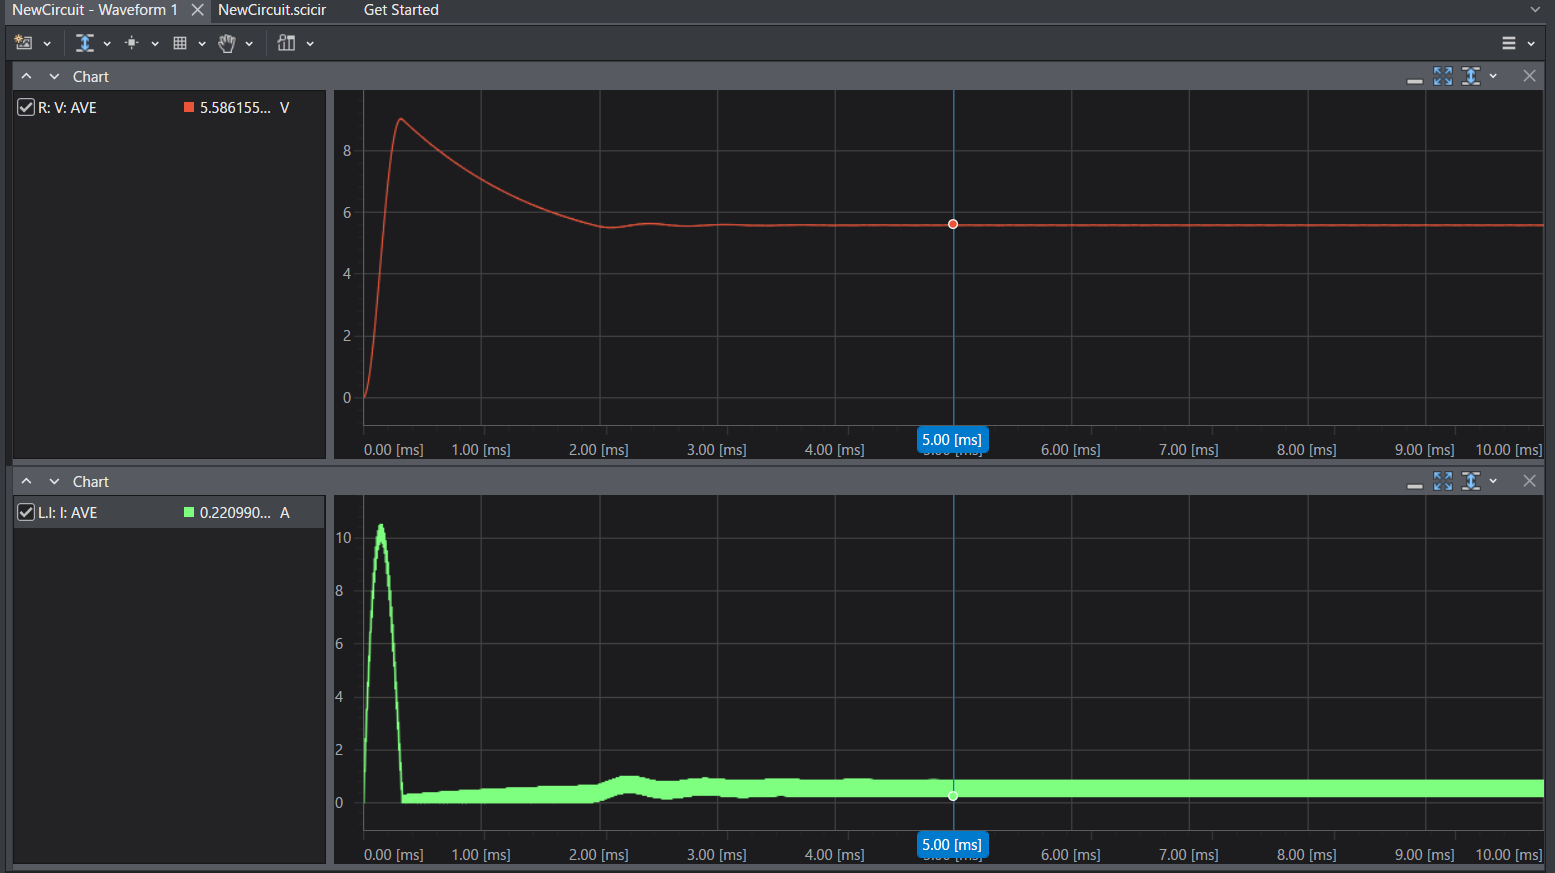The image size is (1555, 873).
Task: Click the red color swatch for R: V: AVE
Action: coord(189,107)
